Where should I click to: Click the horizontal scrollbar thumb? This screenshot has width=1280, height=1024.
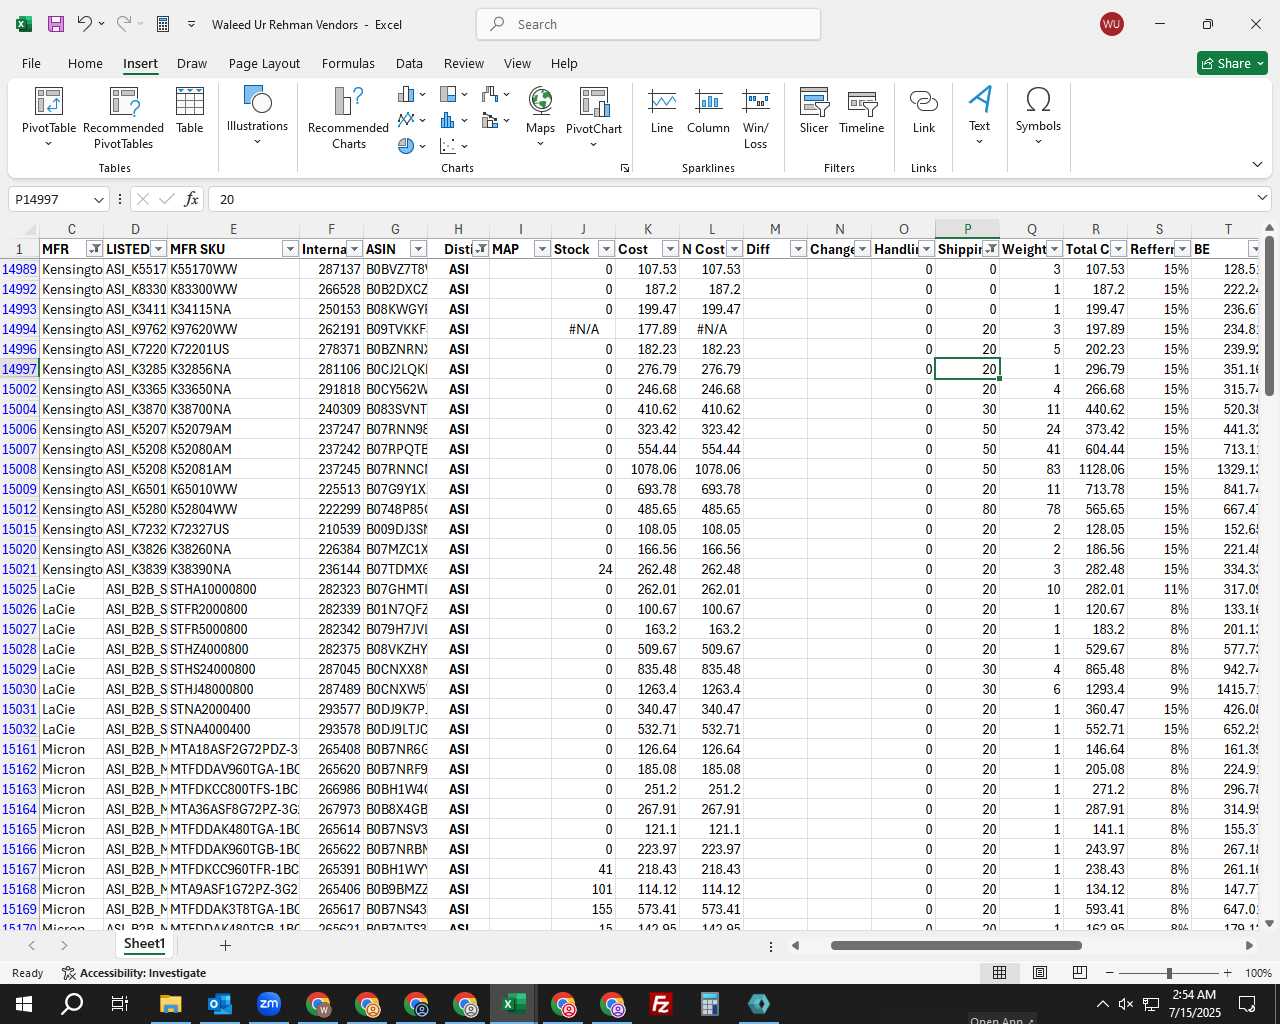point(956,945)
